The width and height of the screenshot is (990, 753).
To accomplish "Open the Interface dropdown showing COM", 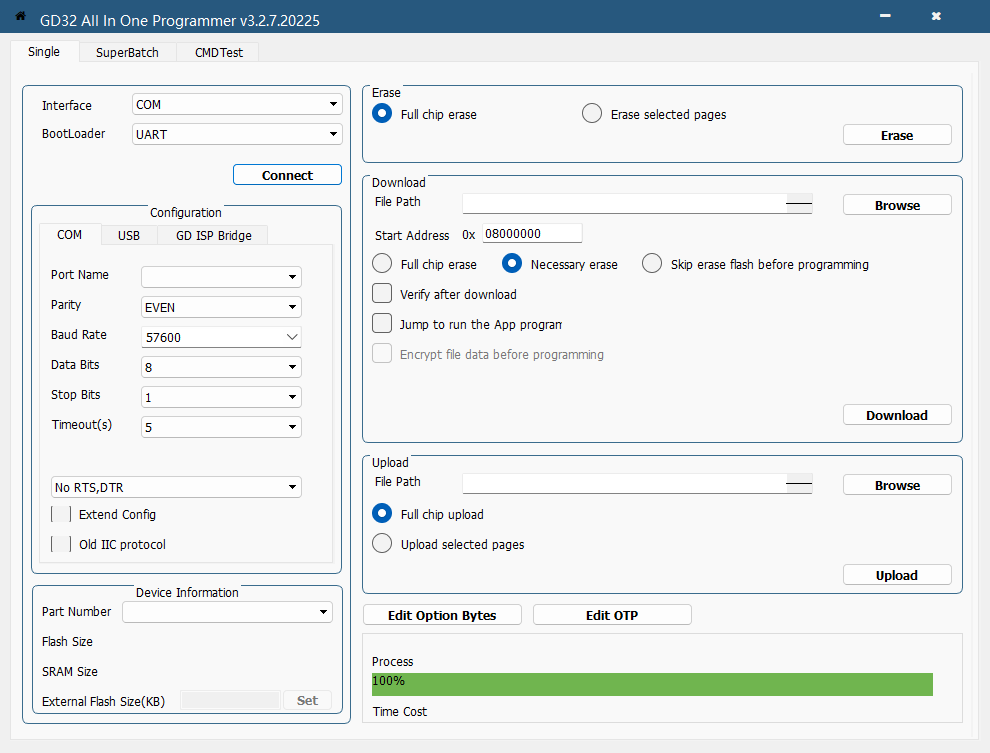I will point(237,104).
